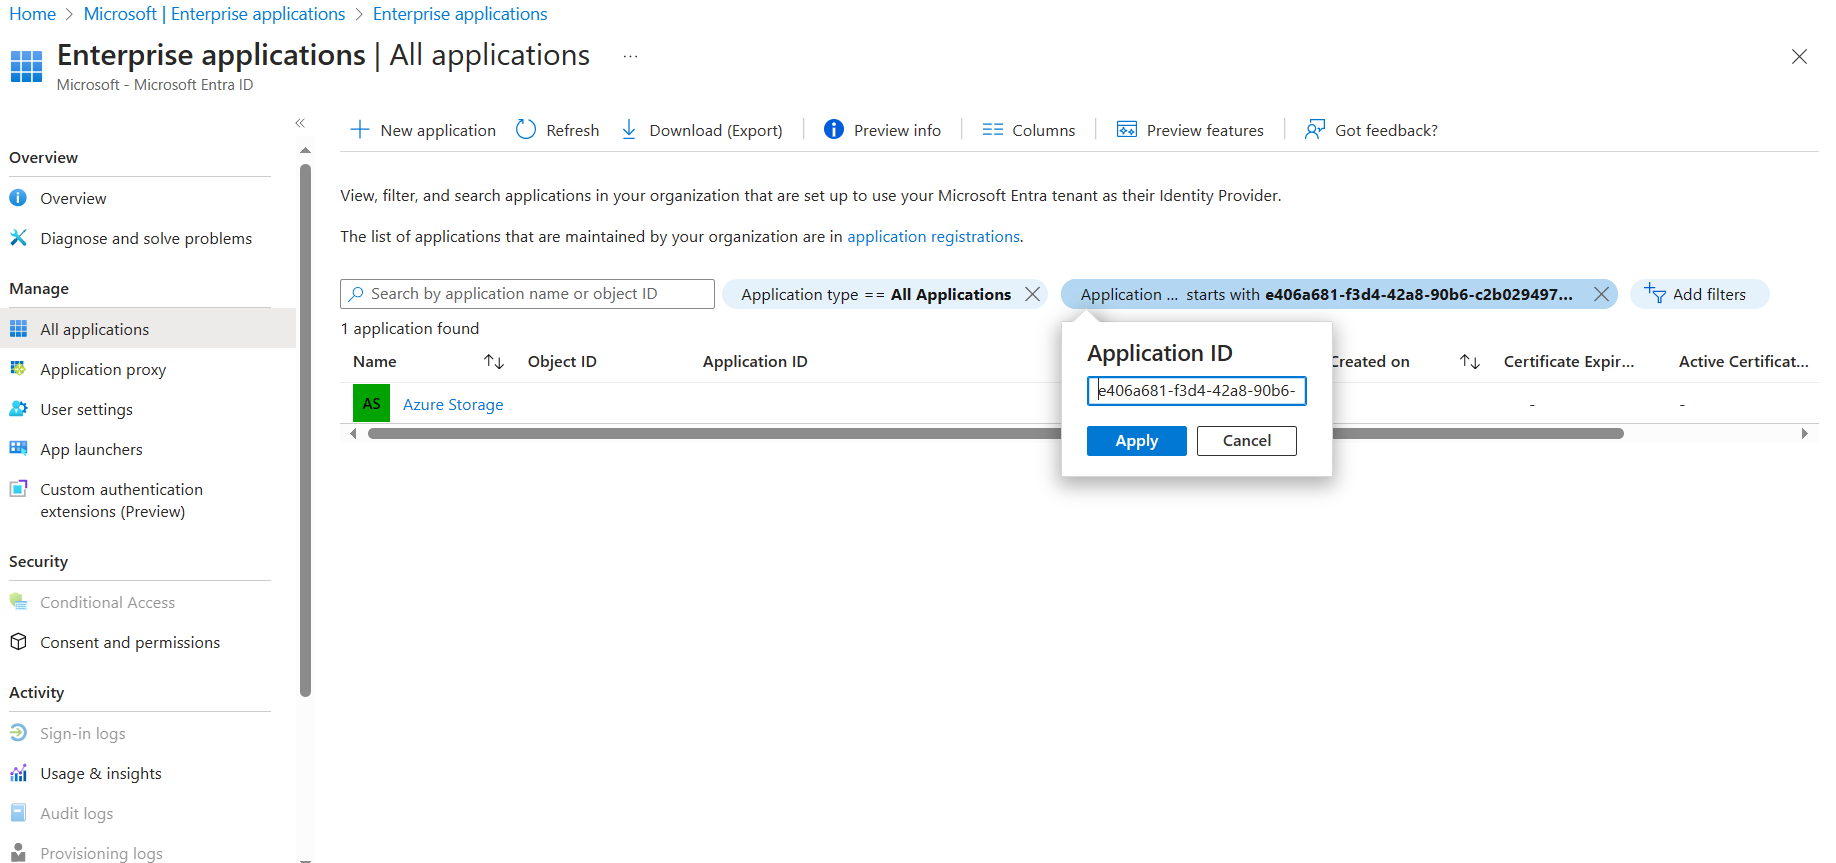This screenshot has height=863, width=1836.
Task: Click the Object ID column header
Action: [x=562, y=361]
